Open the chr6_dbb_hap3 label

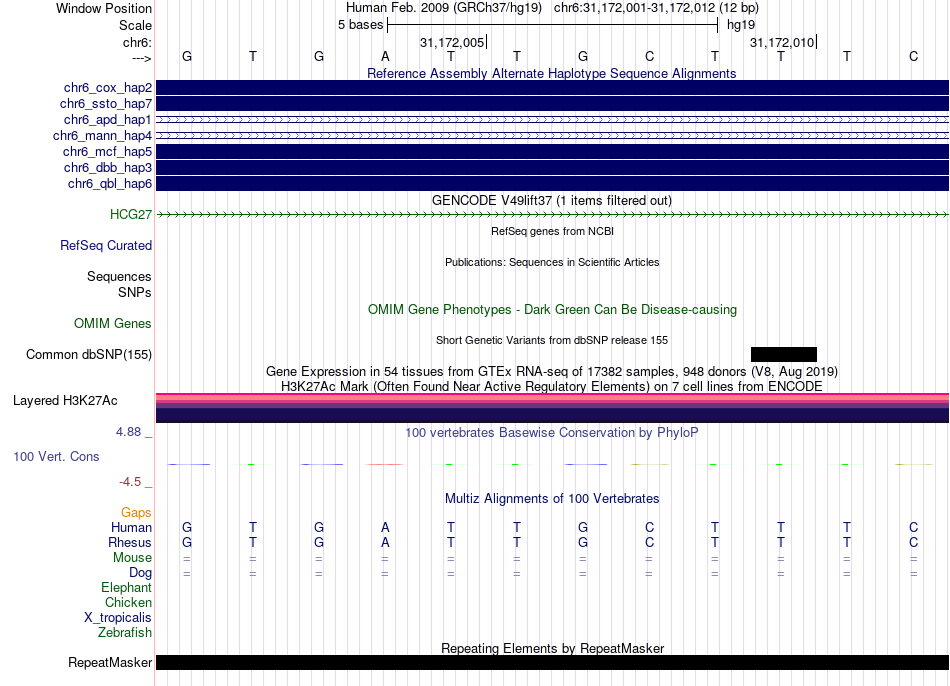108,167
